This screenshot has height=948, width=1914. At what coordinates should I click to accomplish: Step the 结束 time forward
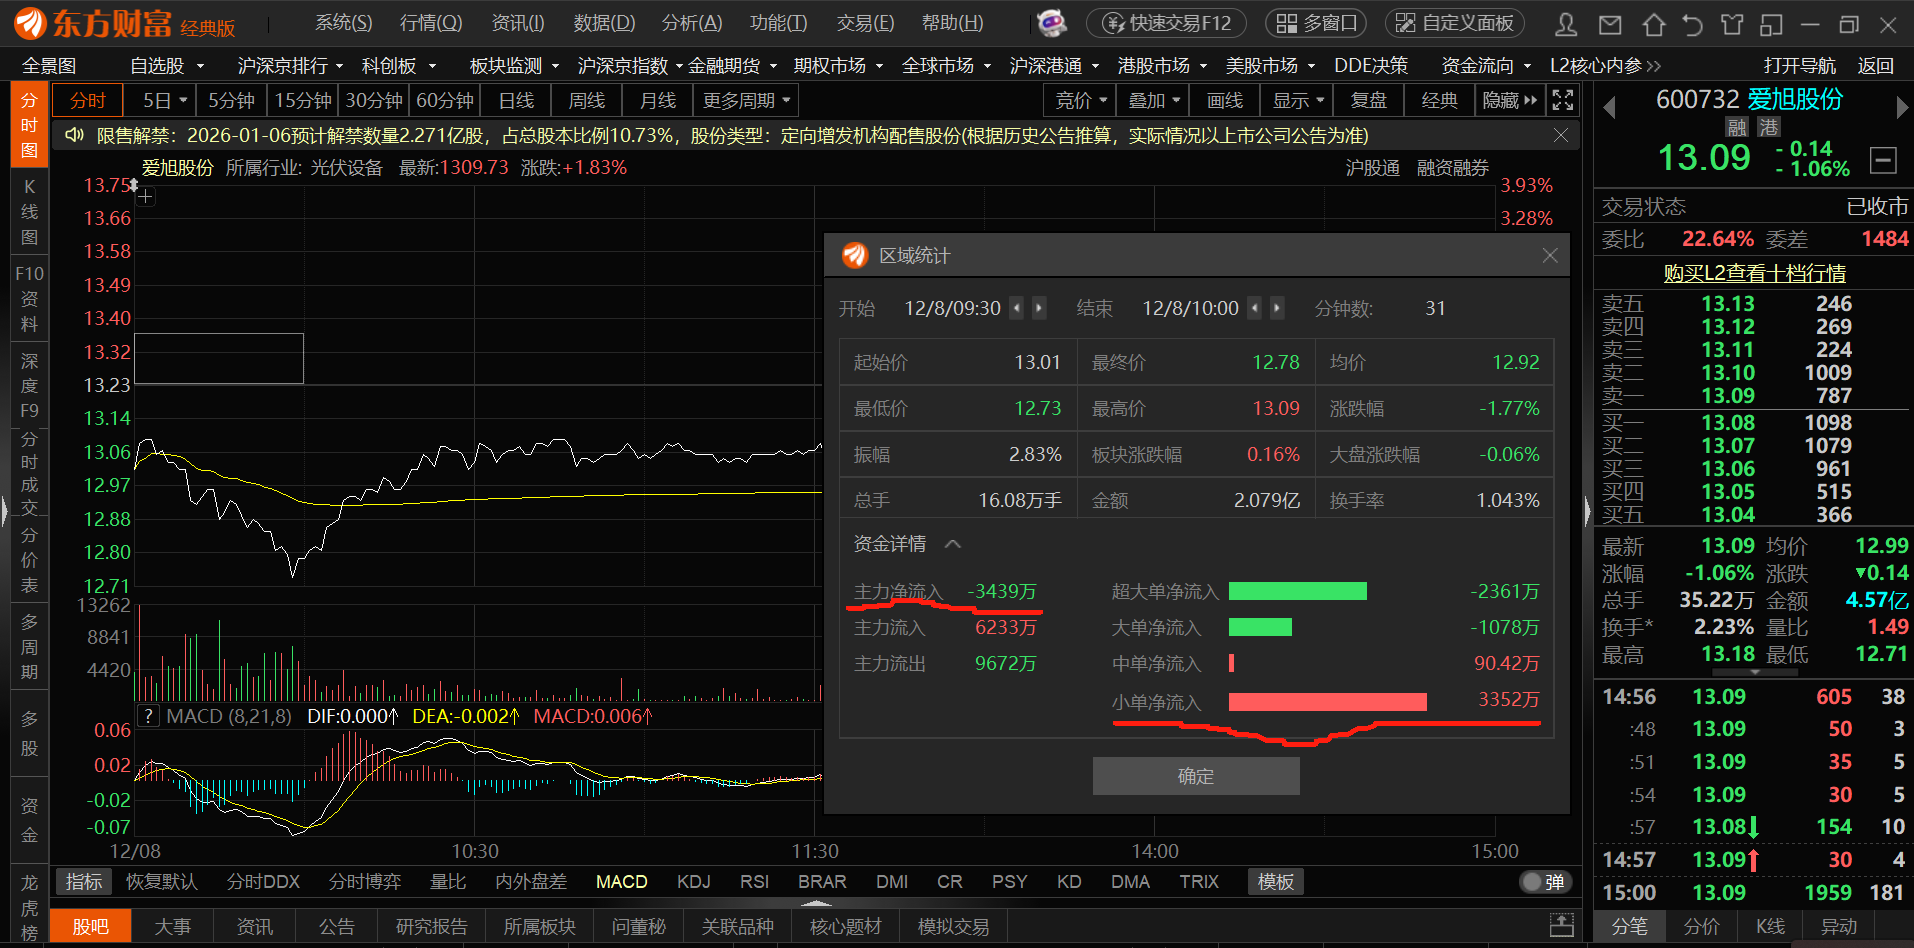(1277, 308)
